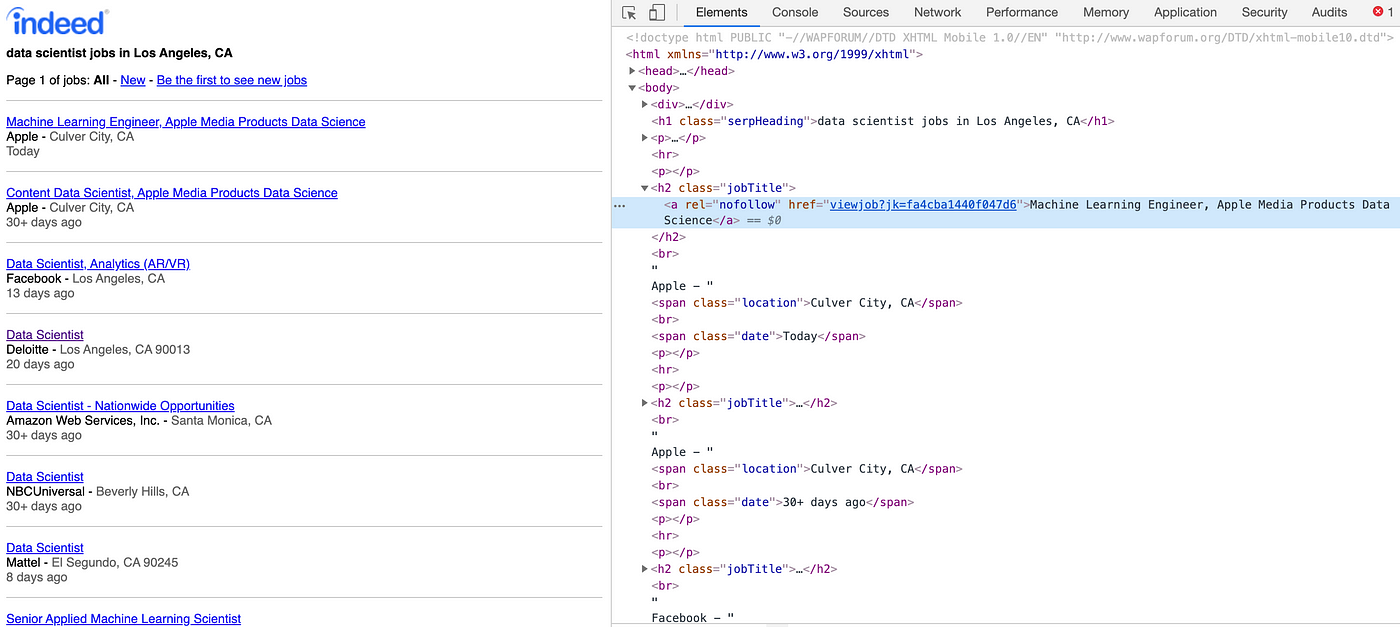Expand the first div node under body
Image resolution: width=1400 pixels, height=627 pixels.
pos(645,104)
